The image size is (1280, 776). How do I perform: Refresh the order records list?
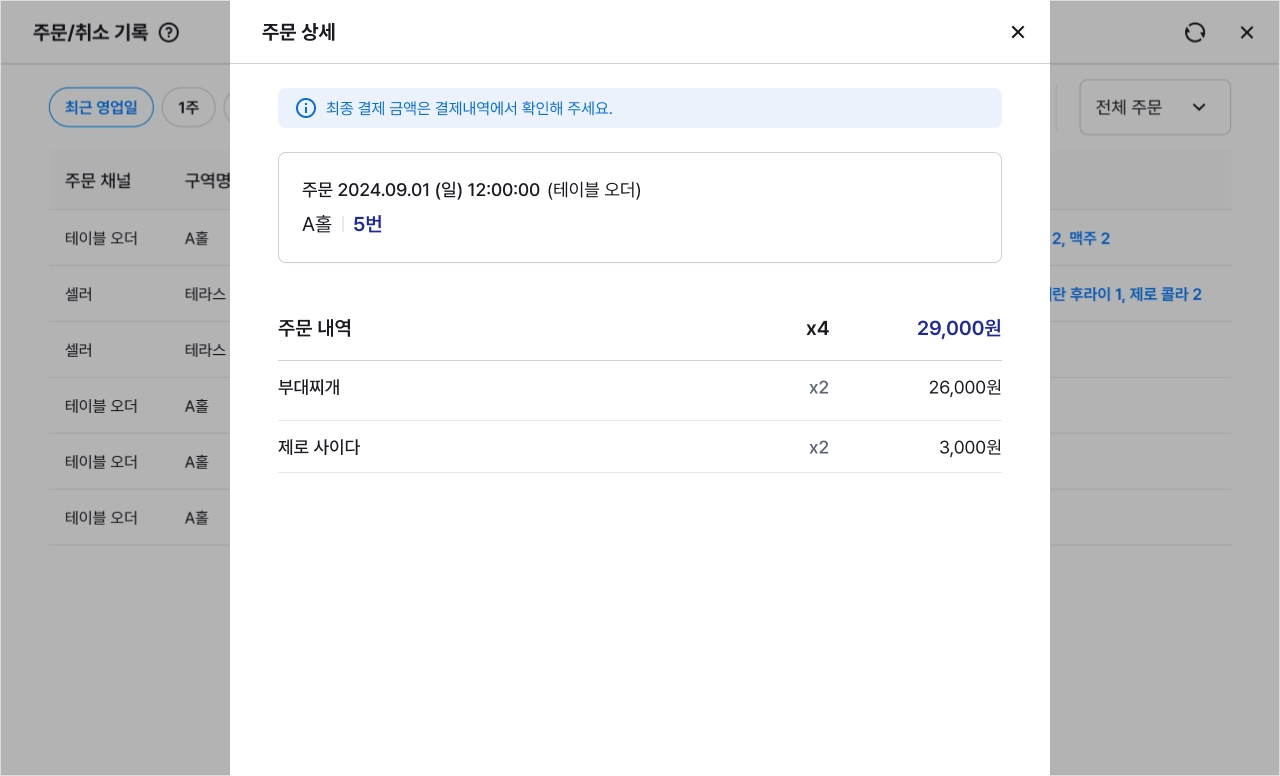pyautogui.click(x=1195, y=32)
